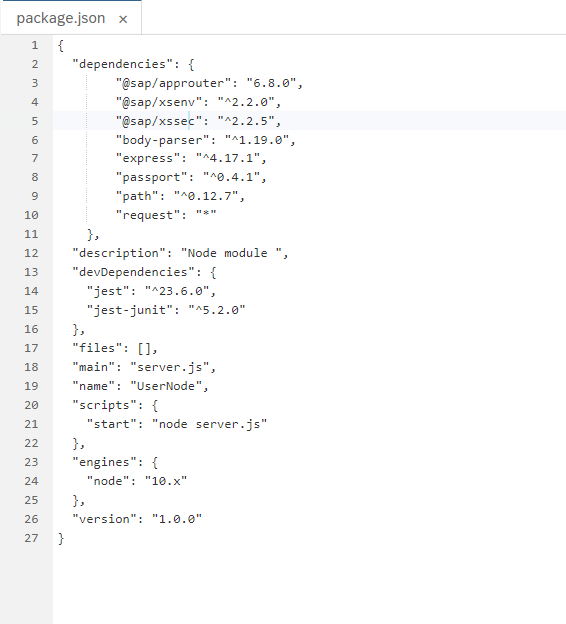Place cursor at "passport" entry
Viewport: 566px width, 624px height.
click(x=191, y=177)
